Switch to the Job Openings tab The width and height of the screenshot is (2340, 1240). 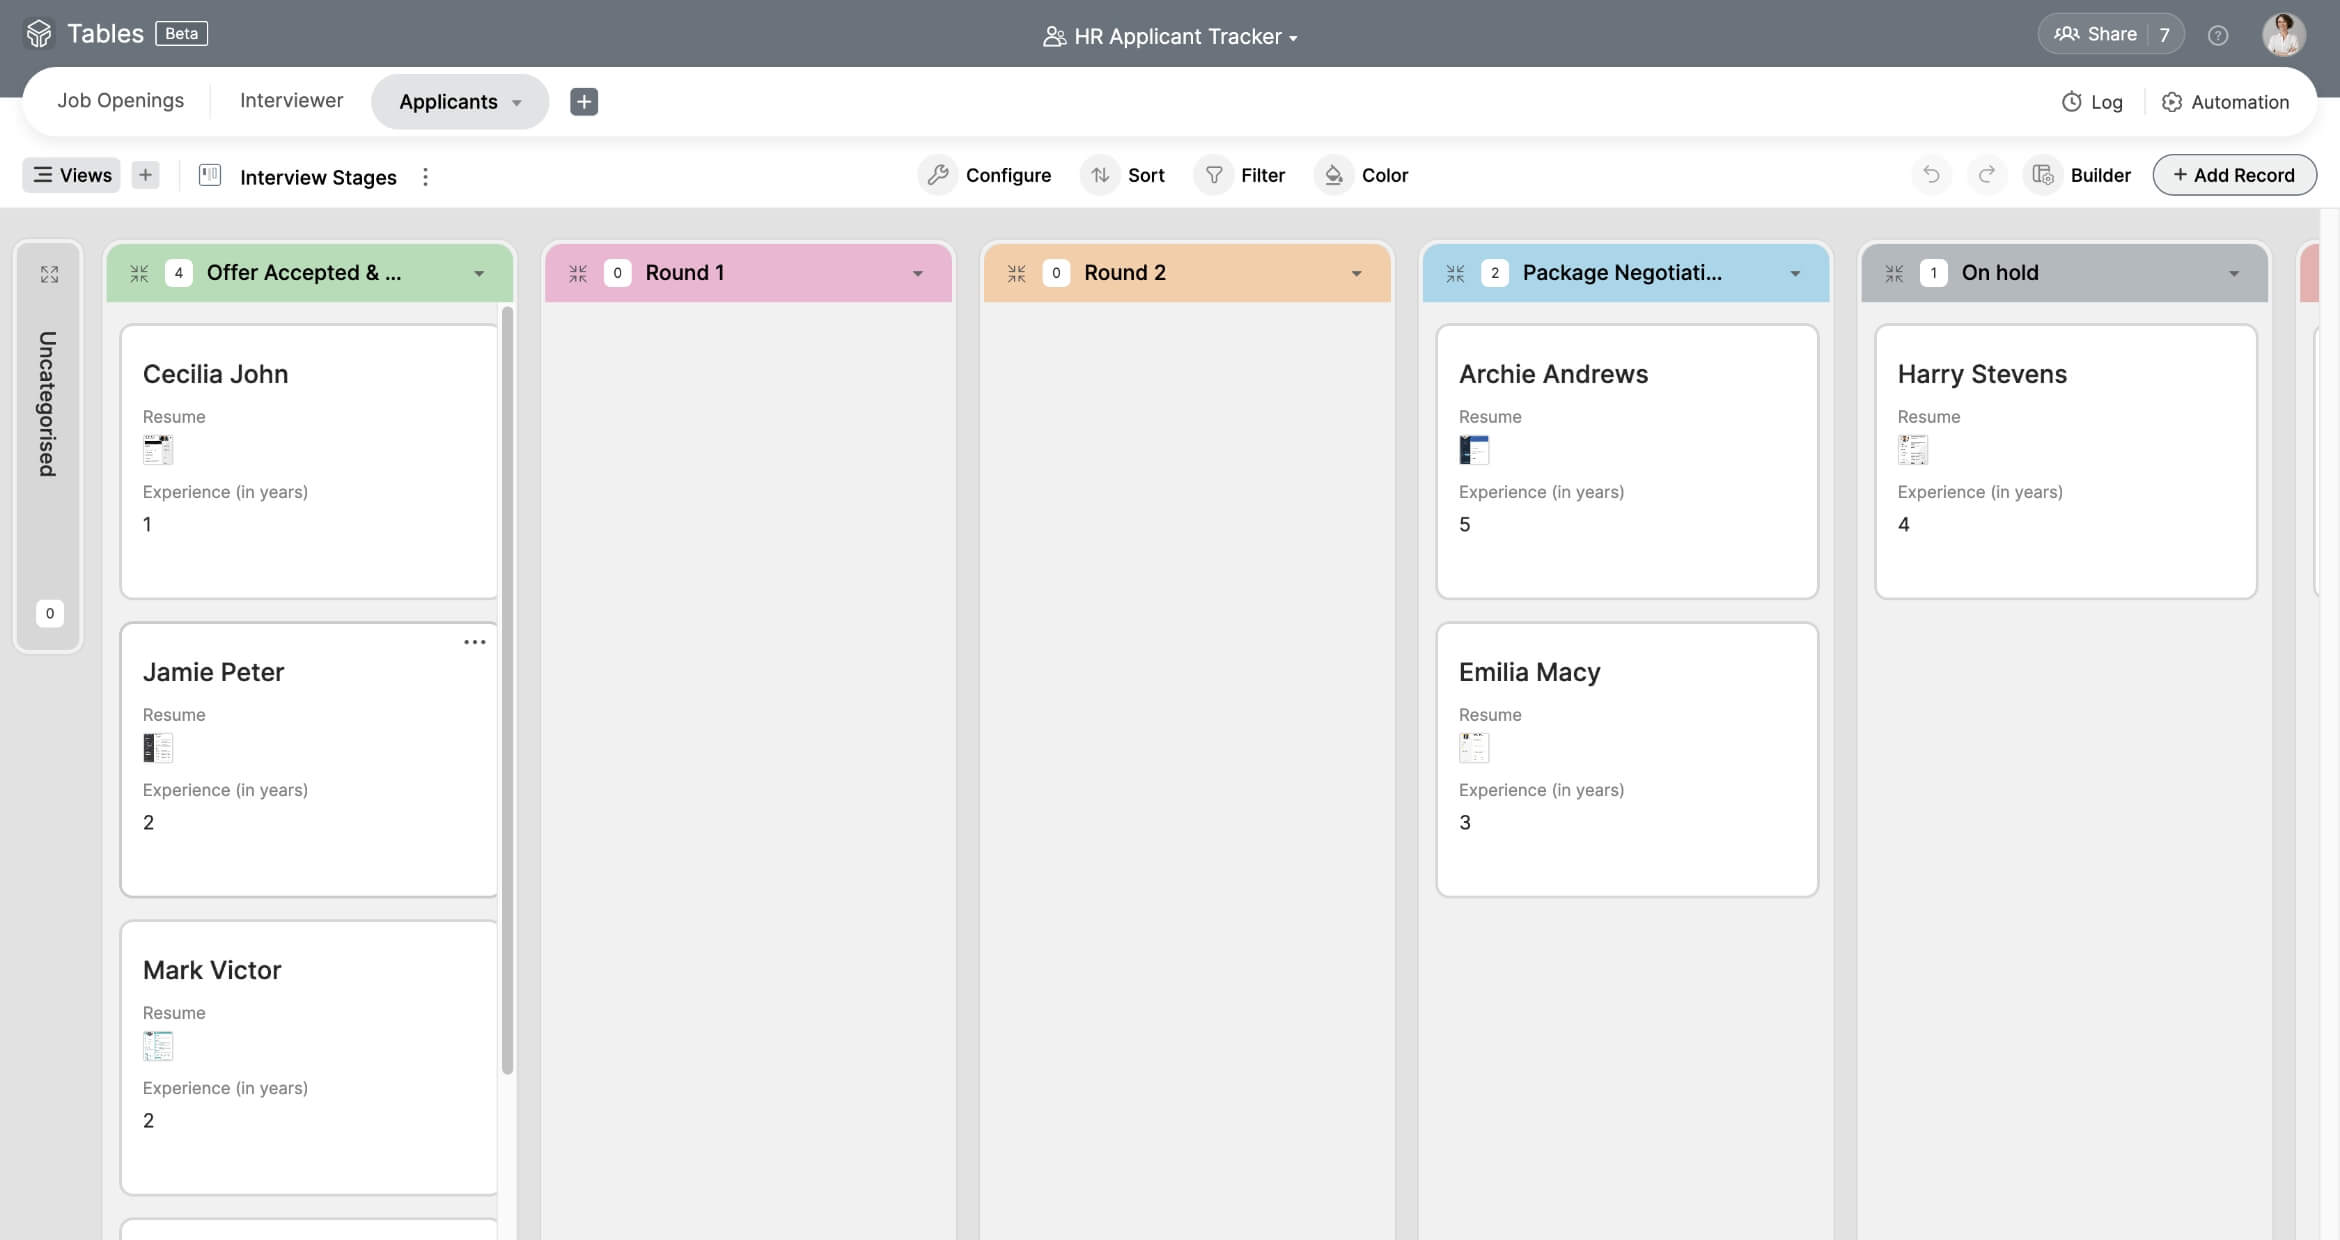(120, 101)
